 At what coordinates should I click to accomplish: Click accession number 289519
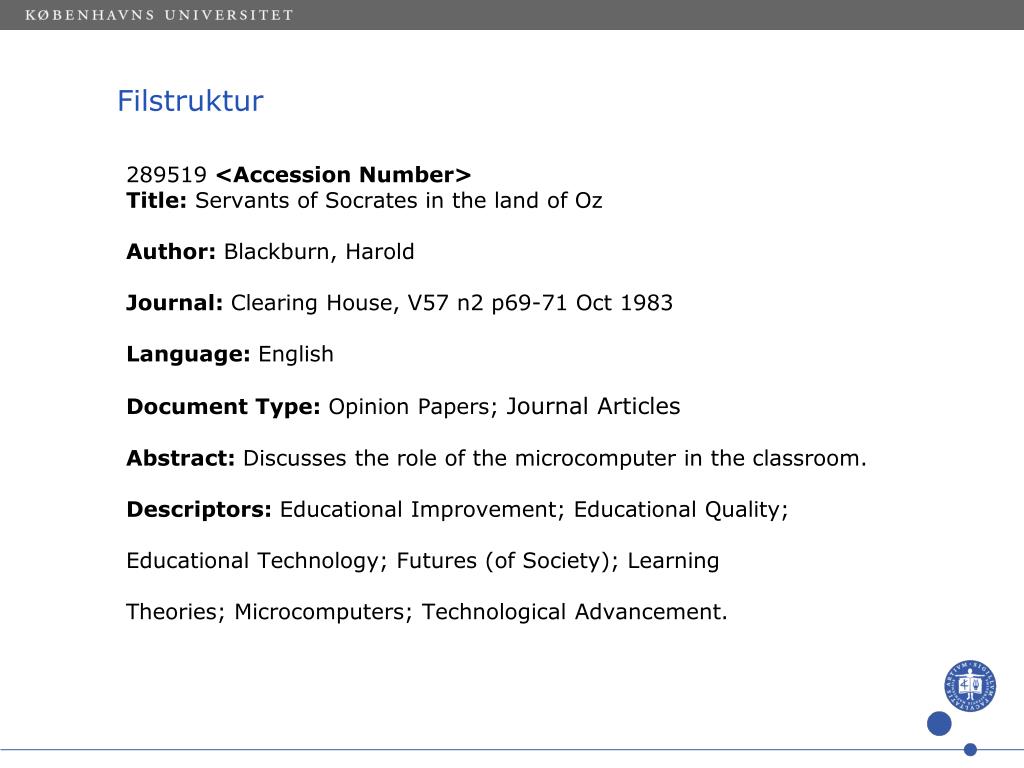[167, 175]
